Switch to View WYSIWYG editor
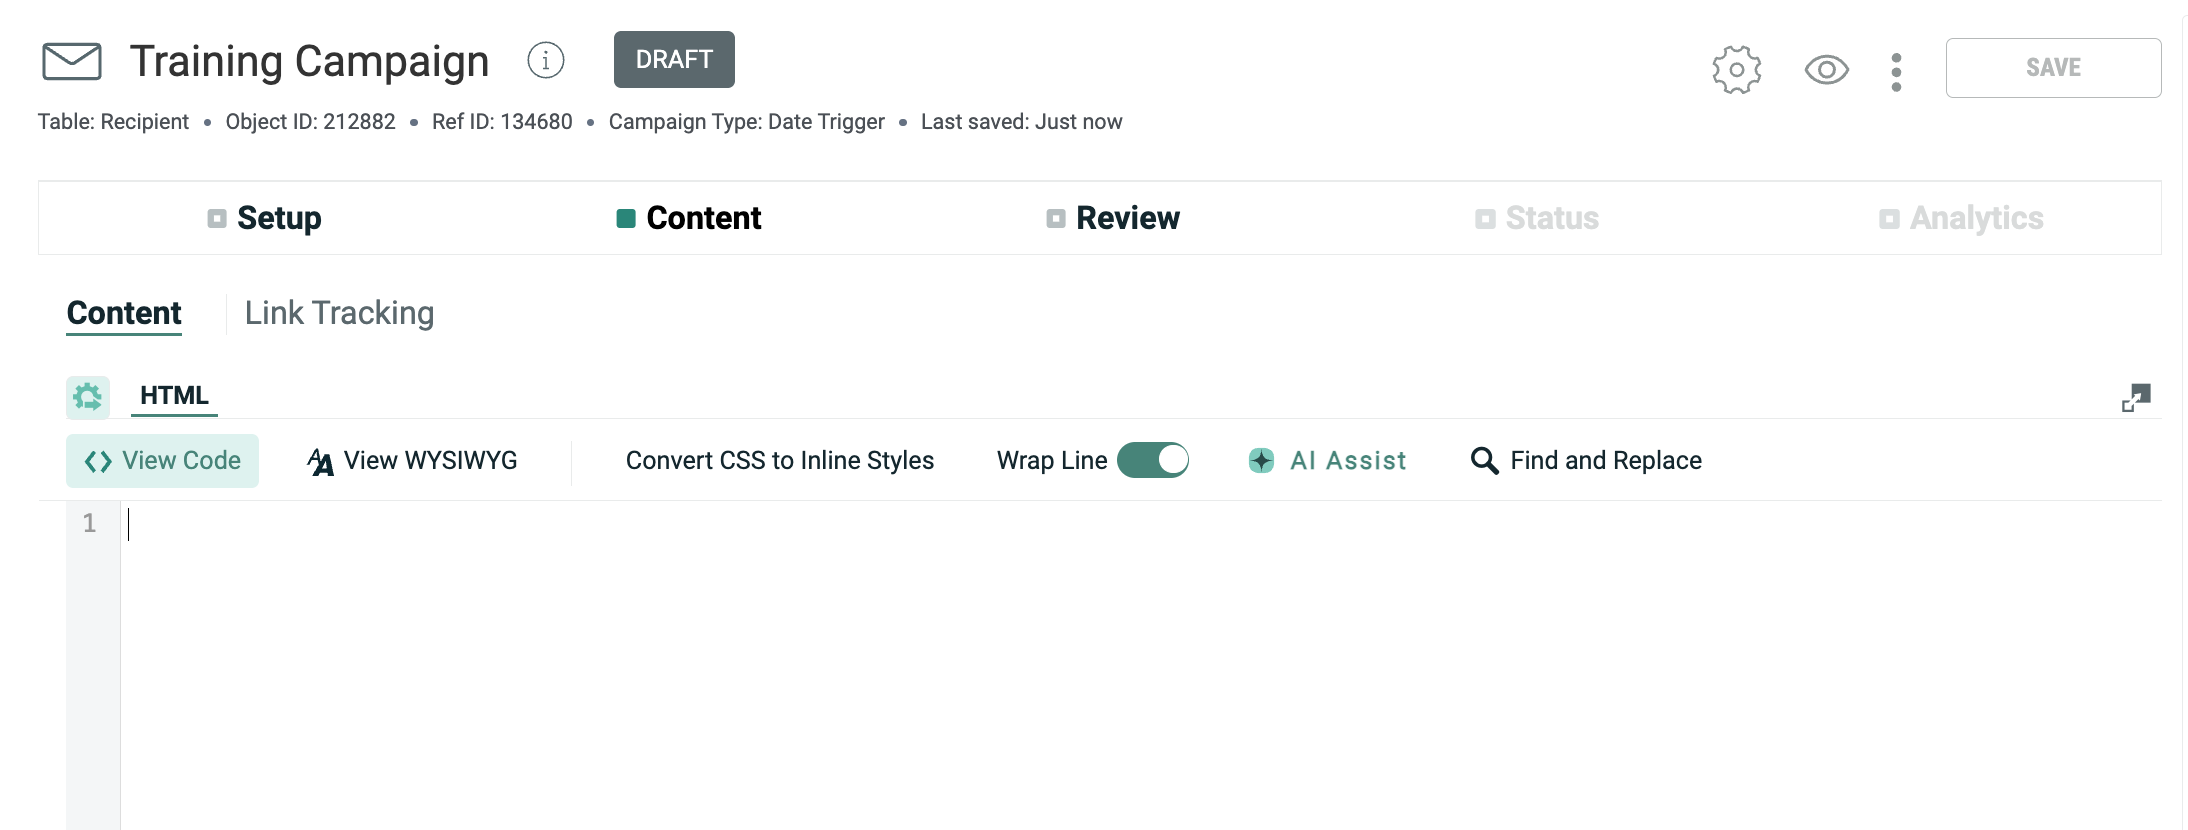Image resolution: width=2188 pixels, height=830 pixels. pos(412,461)
